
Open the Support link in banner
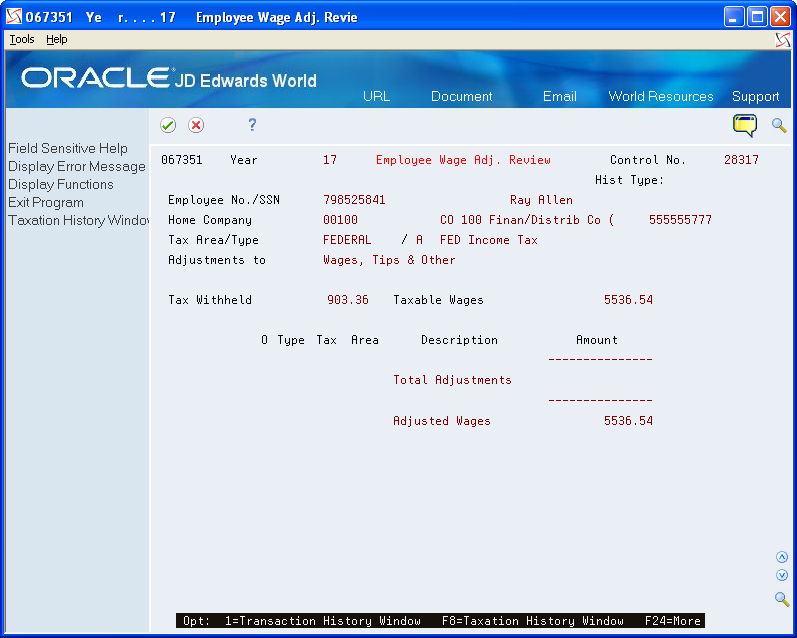(x=755, y=97)
